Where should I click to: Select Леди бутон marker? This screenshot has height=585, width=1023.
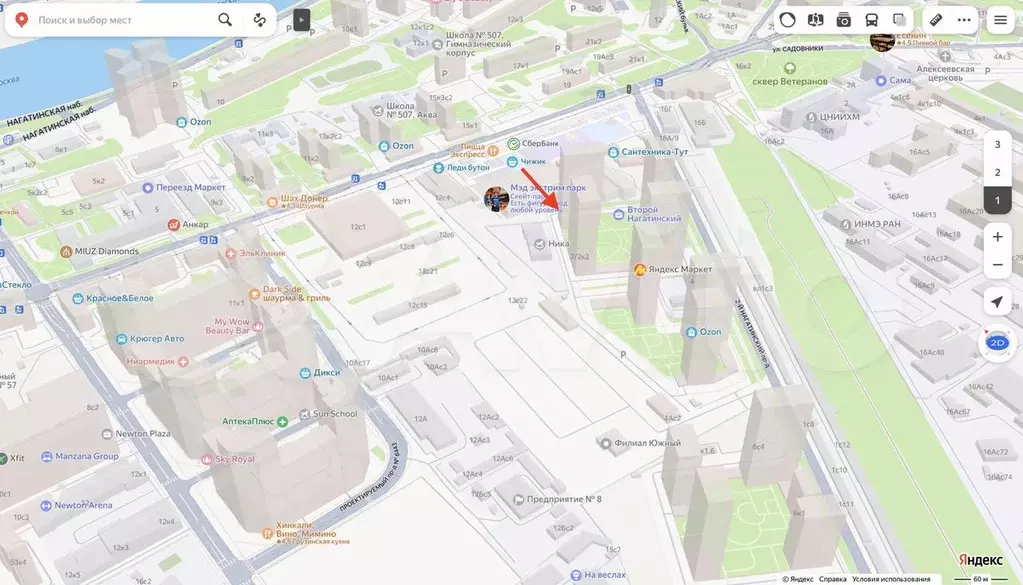(x=438, y=168)
